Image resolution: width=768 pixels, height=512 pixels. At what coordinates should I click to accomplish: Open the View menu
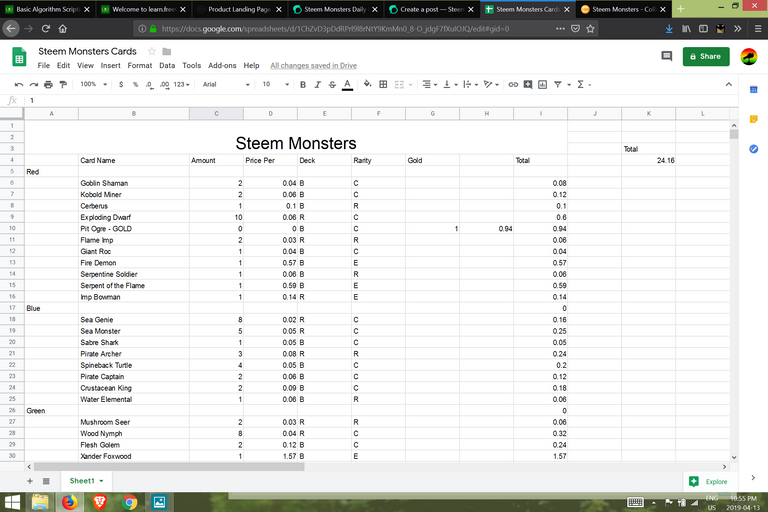coord(85,66)
